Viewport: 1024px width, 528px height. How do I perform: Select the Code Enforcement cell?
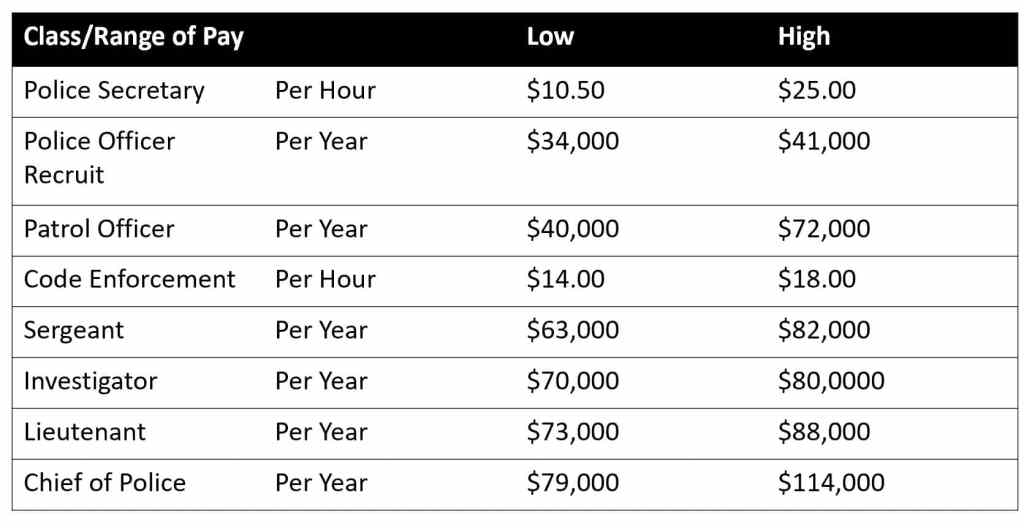point(130,279)
